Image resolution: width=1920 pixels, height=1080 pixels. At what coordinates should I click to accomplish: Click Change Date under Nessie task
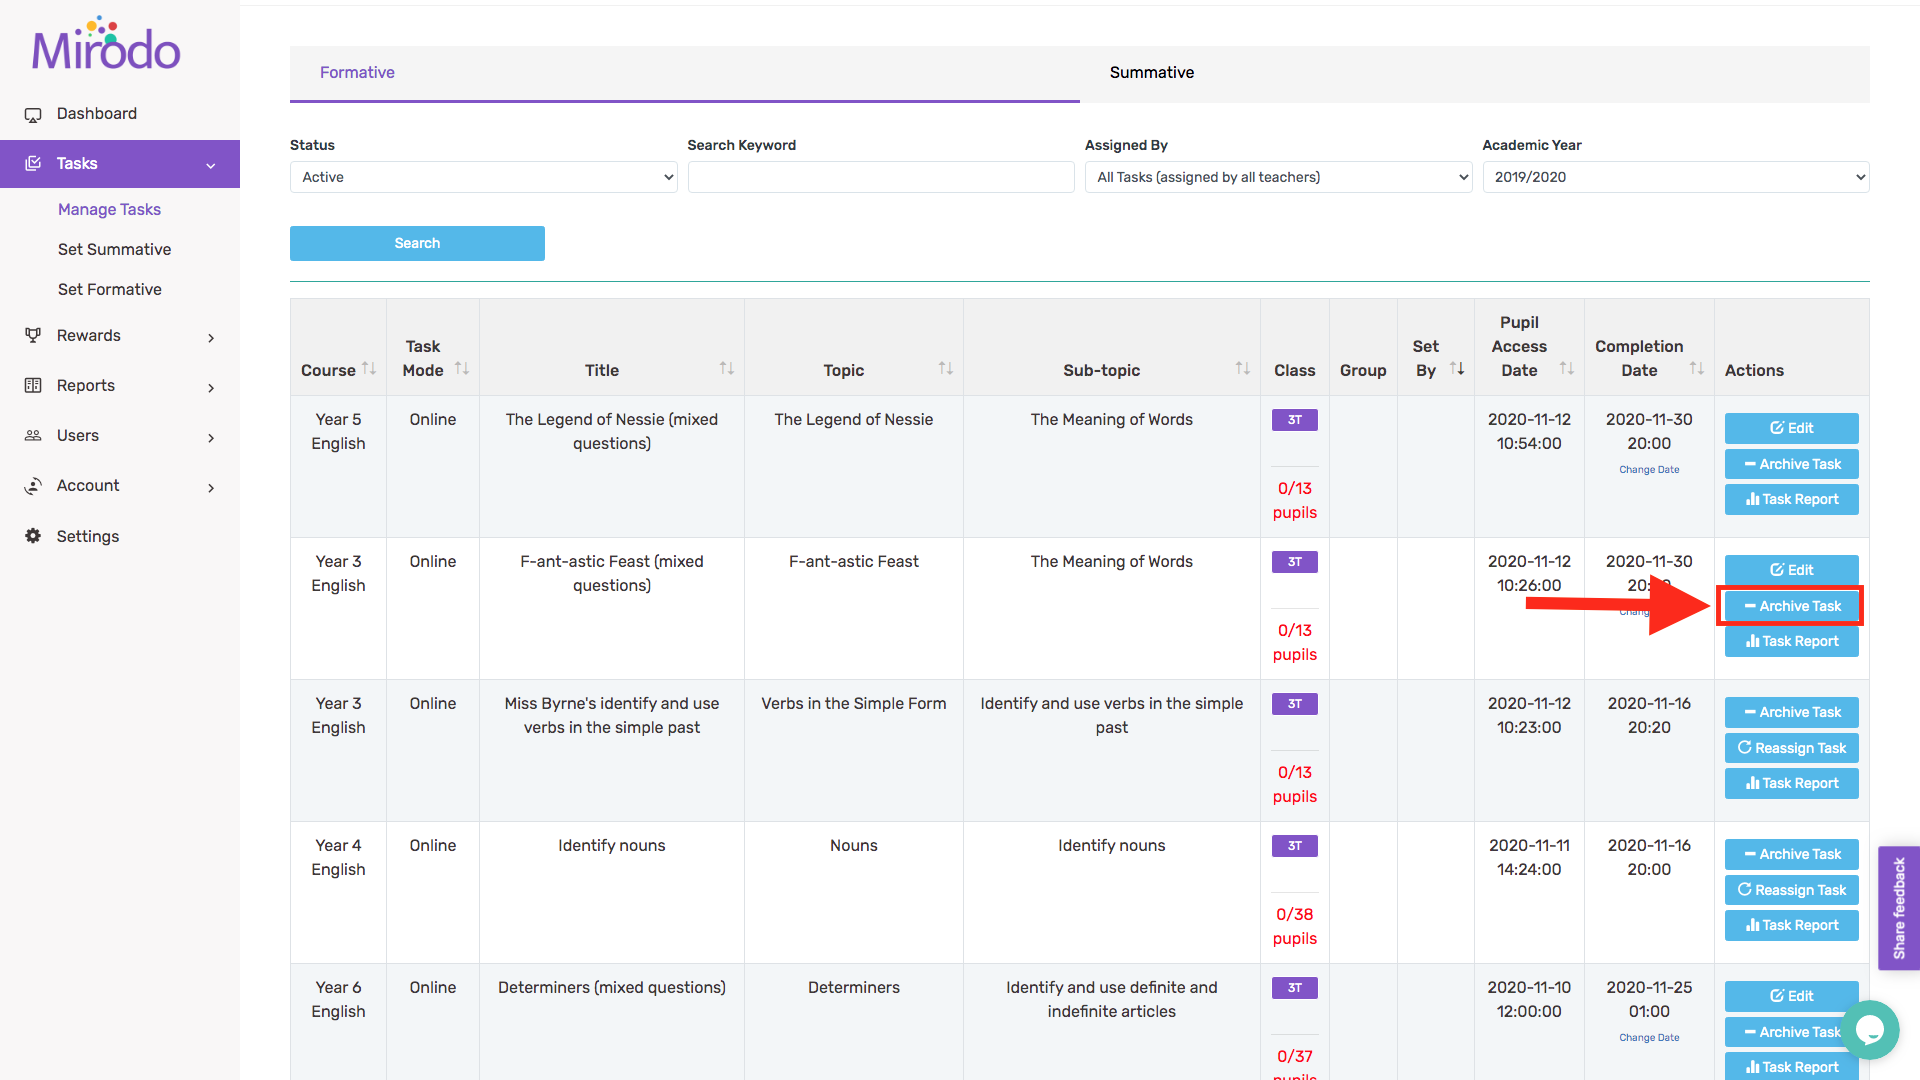click(x=1649, y=470)
